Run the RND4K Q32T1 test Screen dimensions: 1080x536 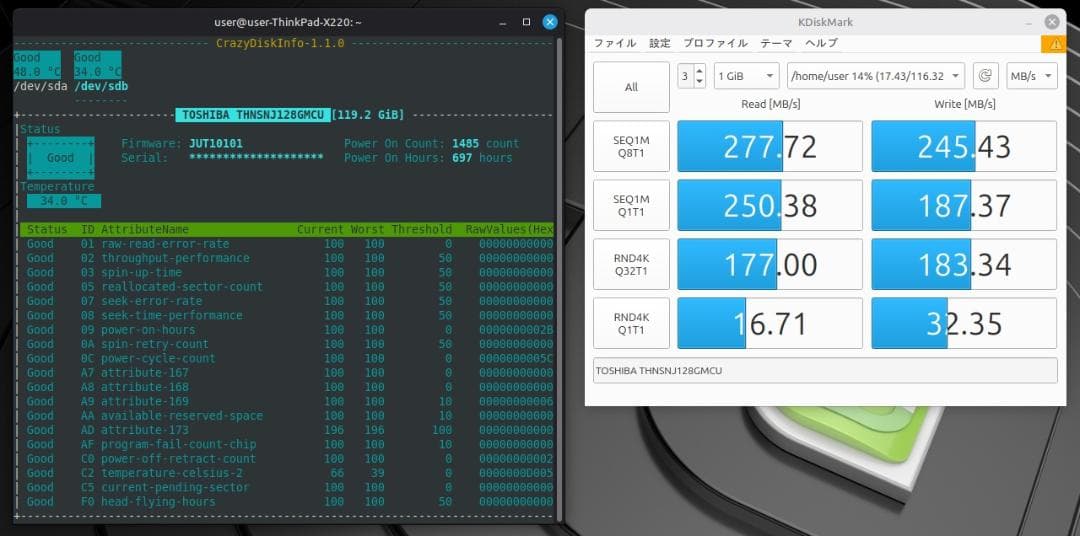click(x=631, y=264)
